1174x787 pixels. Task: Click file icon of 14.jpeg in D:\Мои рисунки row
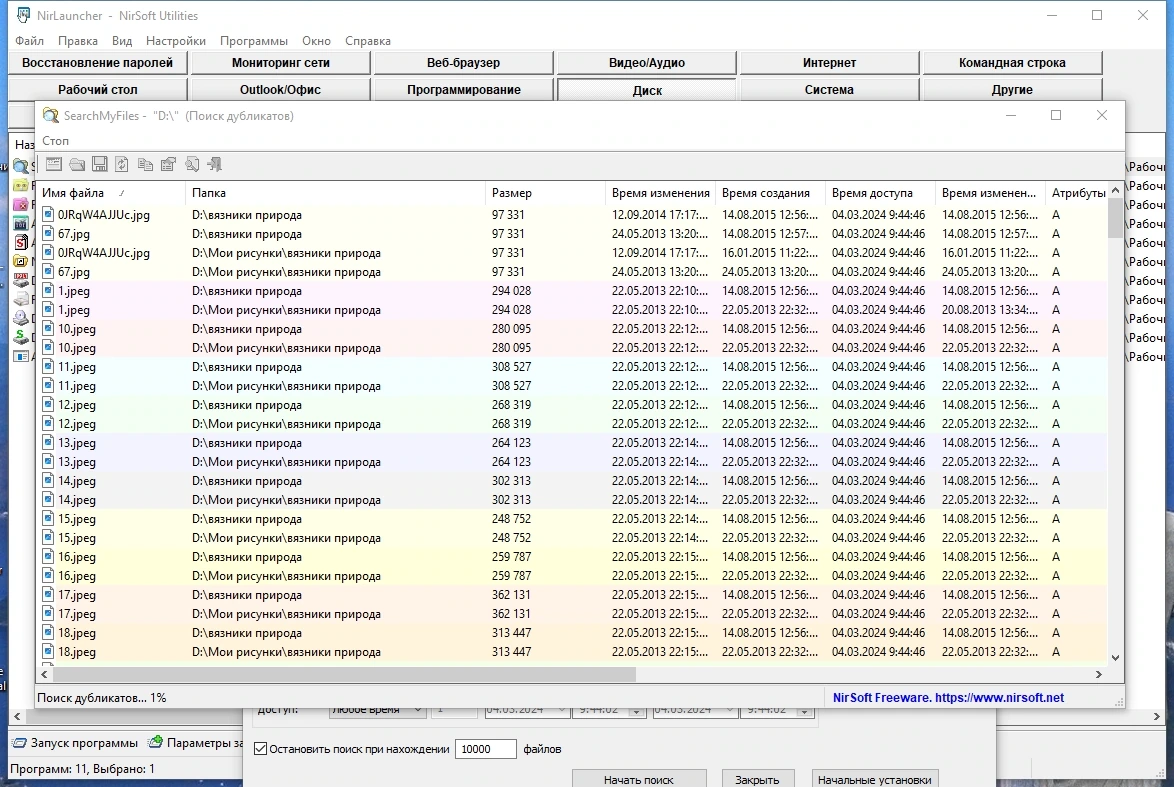pos(48,499)
